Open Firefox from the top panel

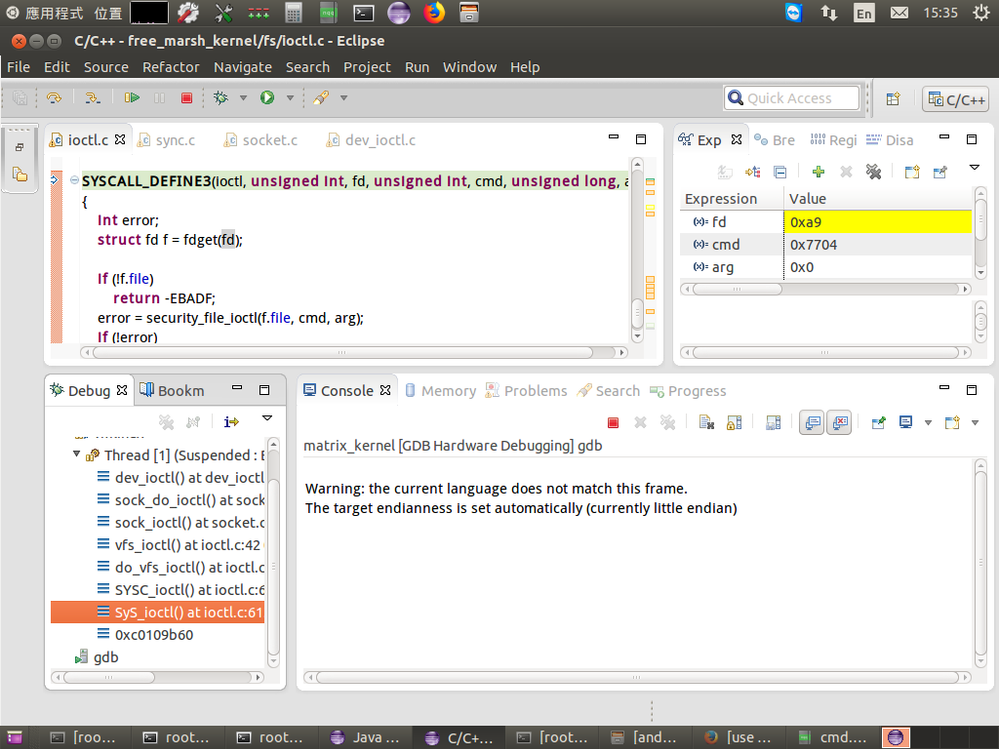tap(434, 13)
